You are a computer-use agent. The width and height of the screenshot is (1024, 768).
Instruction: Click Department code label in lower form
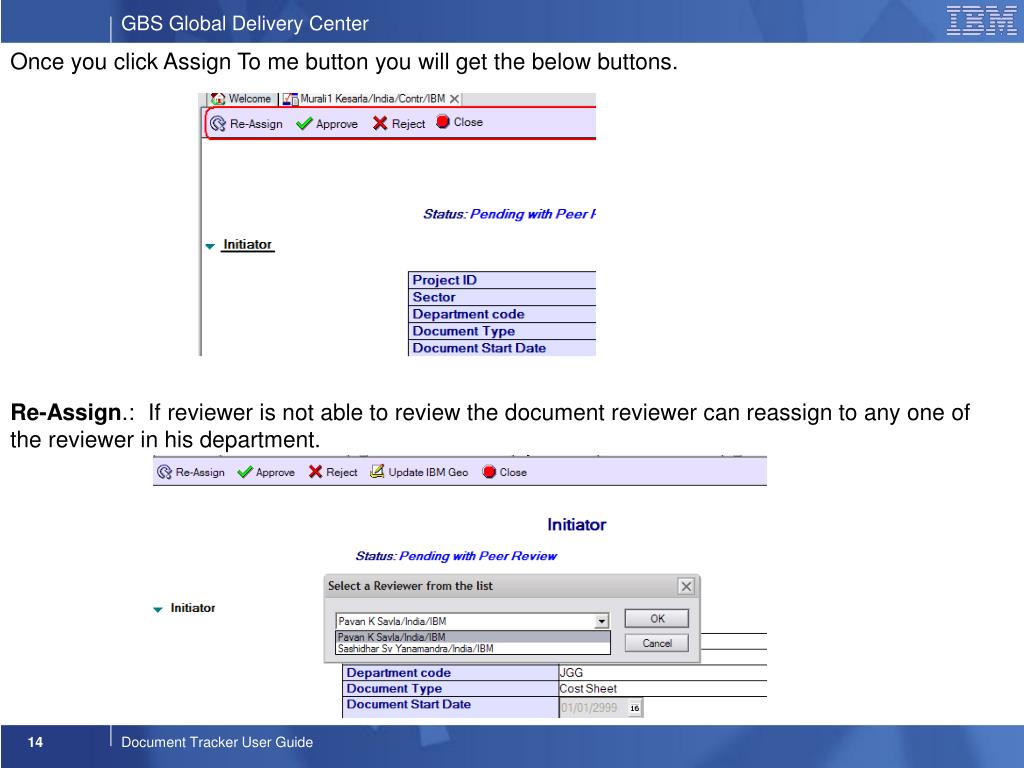[x=398, y=673]
